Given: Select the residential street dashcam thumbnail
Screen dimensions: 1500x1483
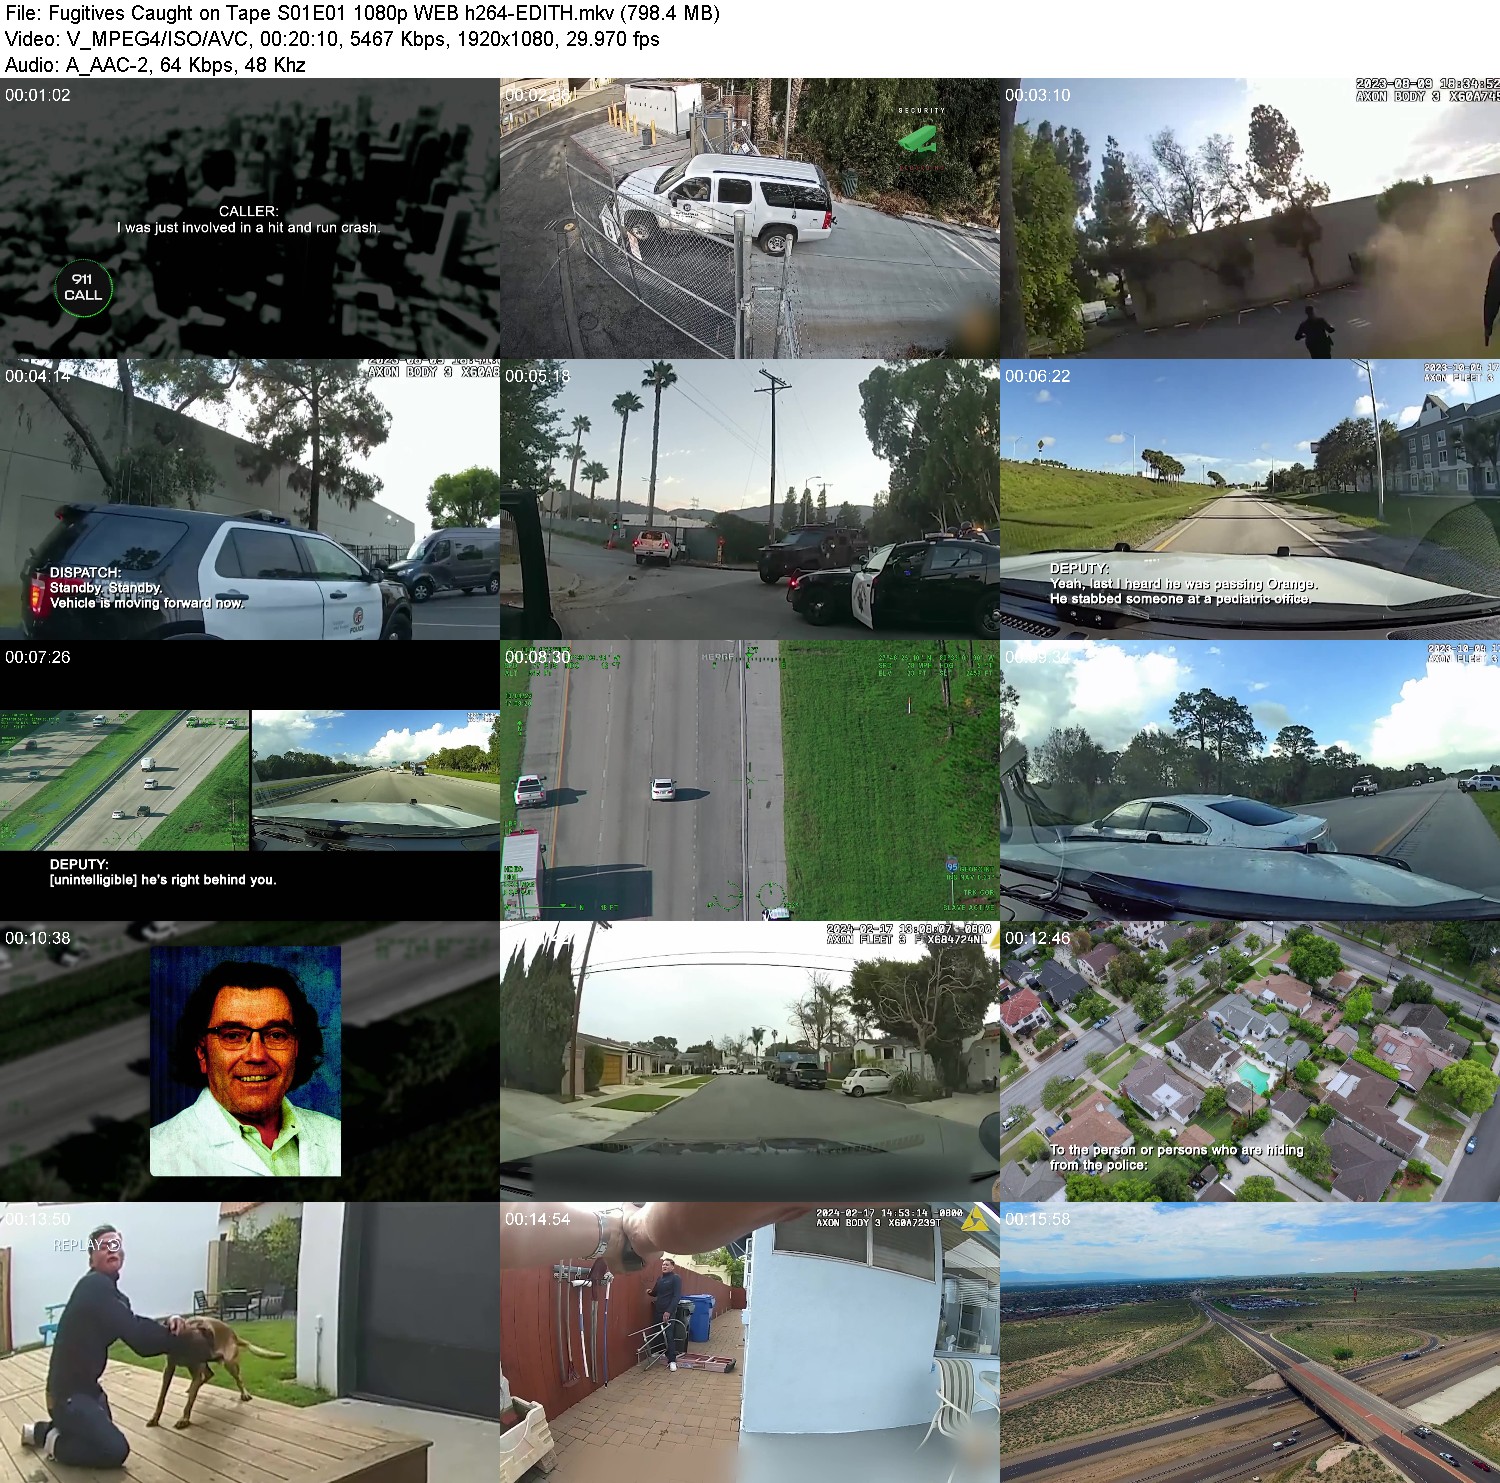Looking at the screenshot, I should (750, 1062).
